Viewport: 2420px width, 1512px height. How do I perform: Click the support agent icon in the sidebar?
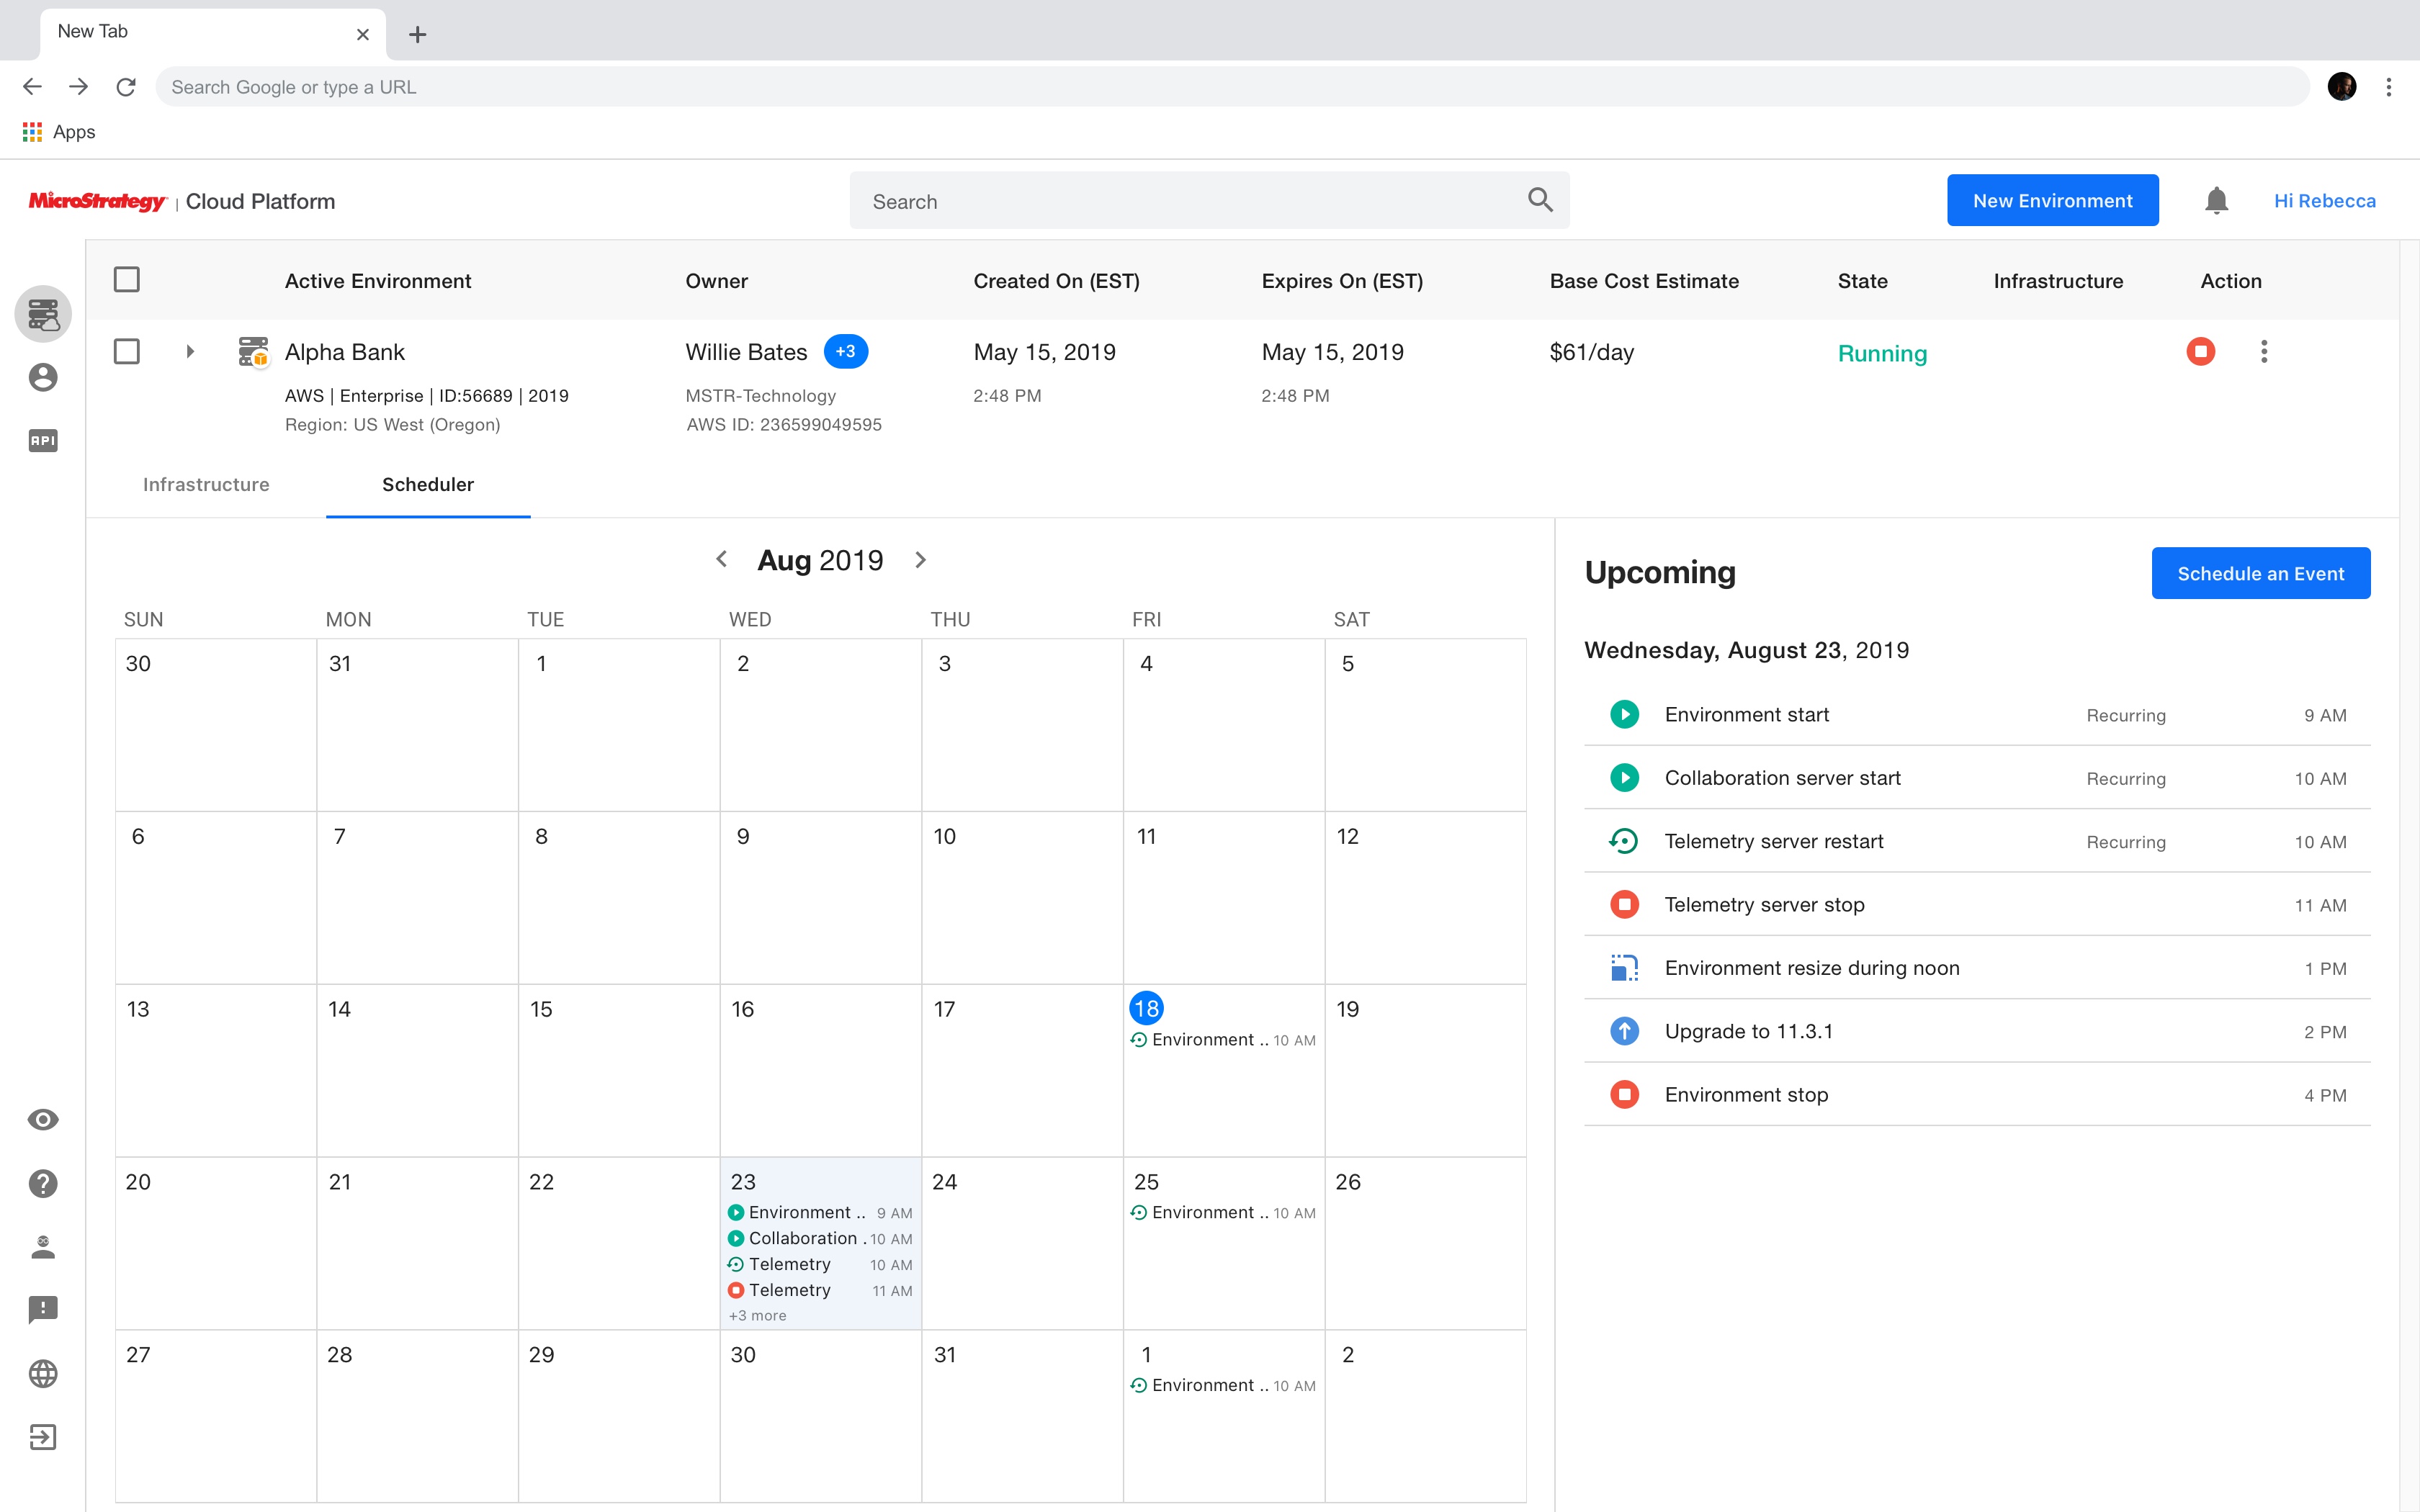[43, 1246]
